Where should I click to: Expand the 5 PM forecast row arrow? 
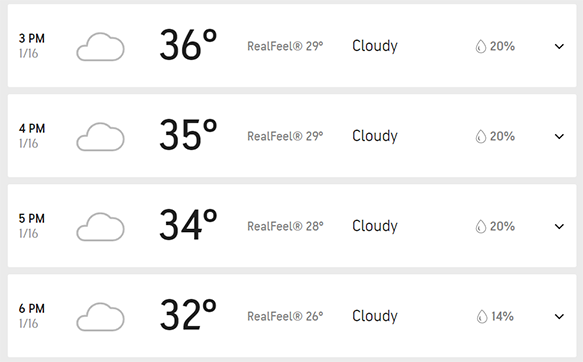(x=559, y=226)
